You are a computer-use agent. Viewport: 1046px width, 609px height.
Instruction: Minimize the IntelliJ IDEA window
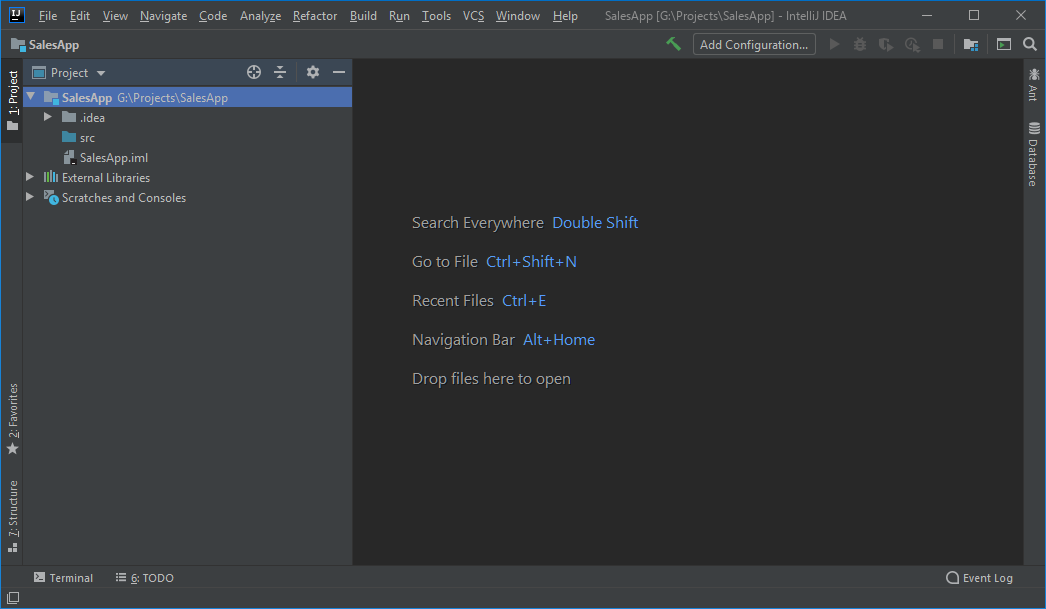927,15
